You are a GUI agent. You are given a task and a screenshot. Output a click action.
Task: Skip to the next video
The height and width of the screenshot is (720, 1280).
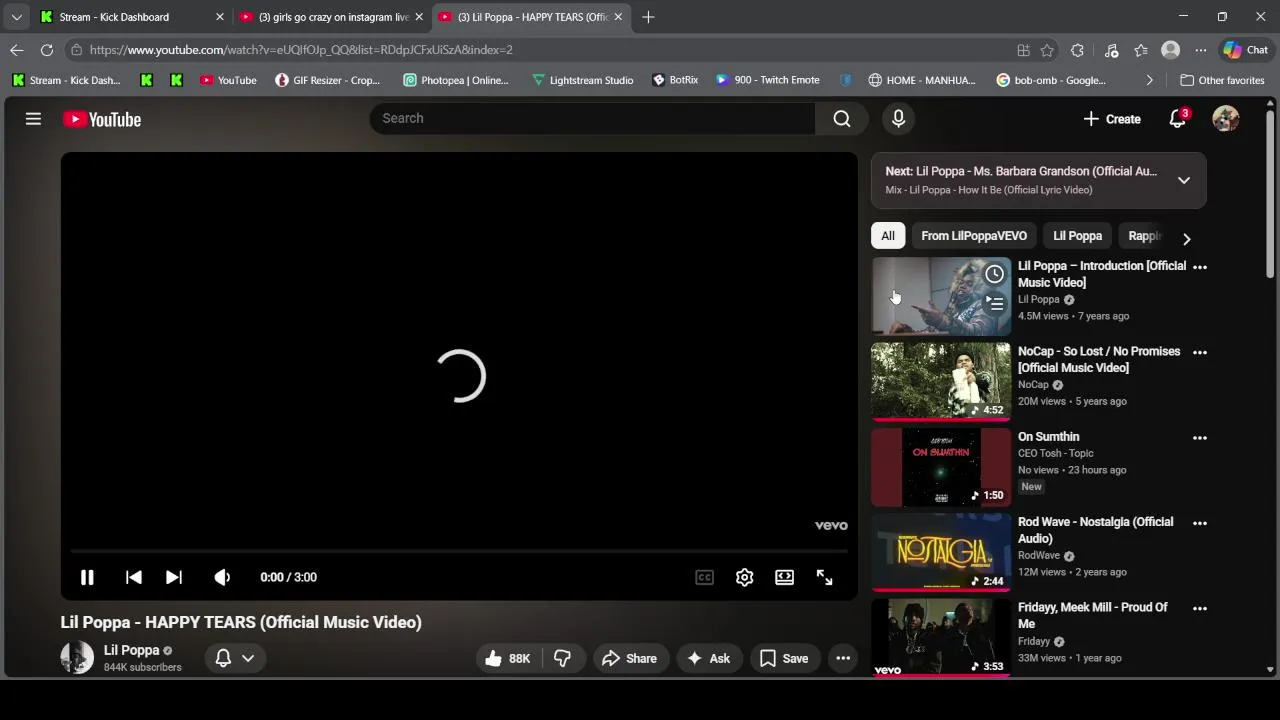173,577
